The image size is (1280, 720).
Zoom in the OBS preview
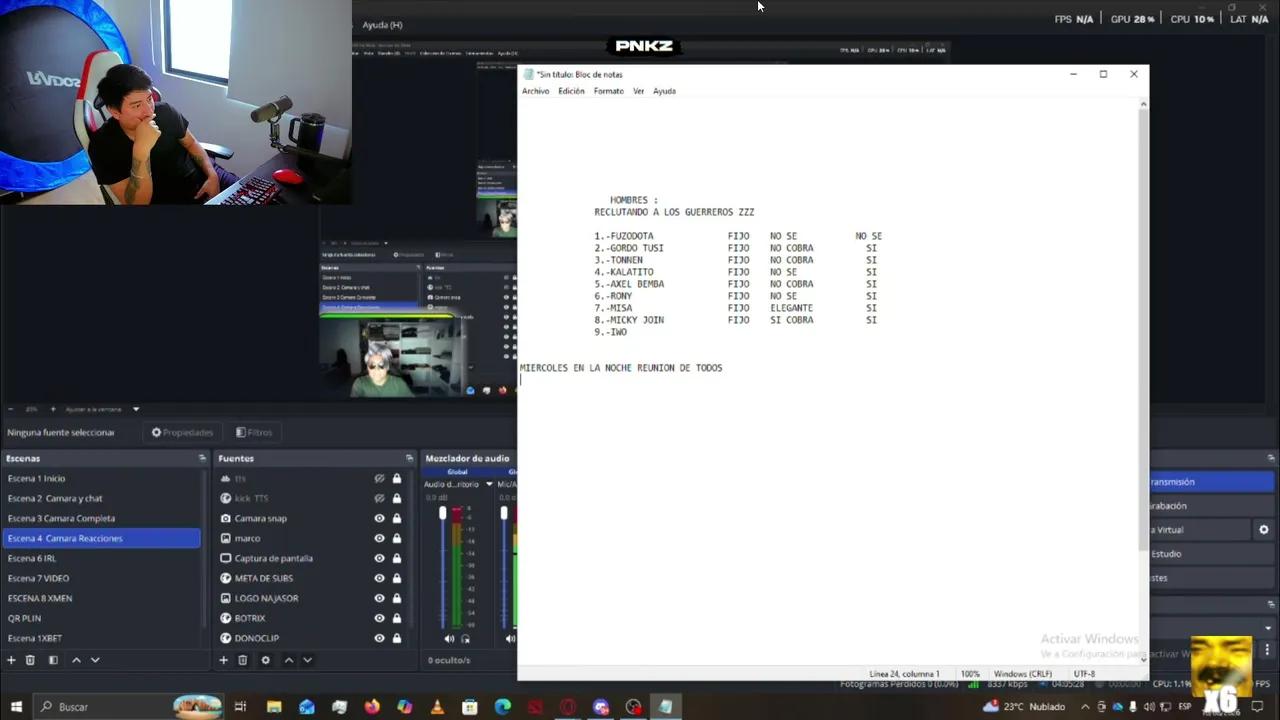52,409
